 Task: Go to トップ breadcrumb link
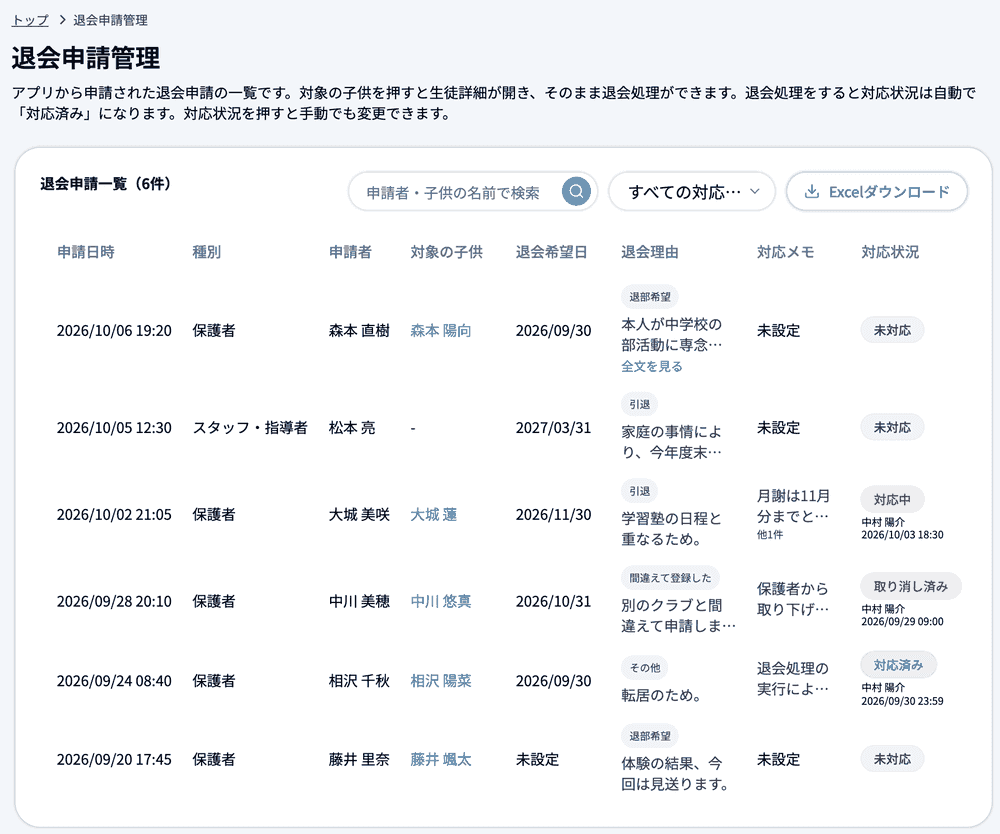tap(30, 20)
